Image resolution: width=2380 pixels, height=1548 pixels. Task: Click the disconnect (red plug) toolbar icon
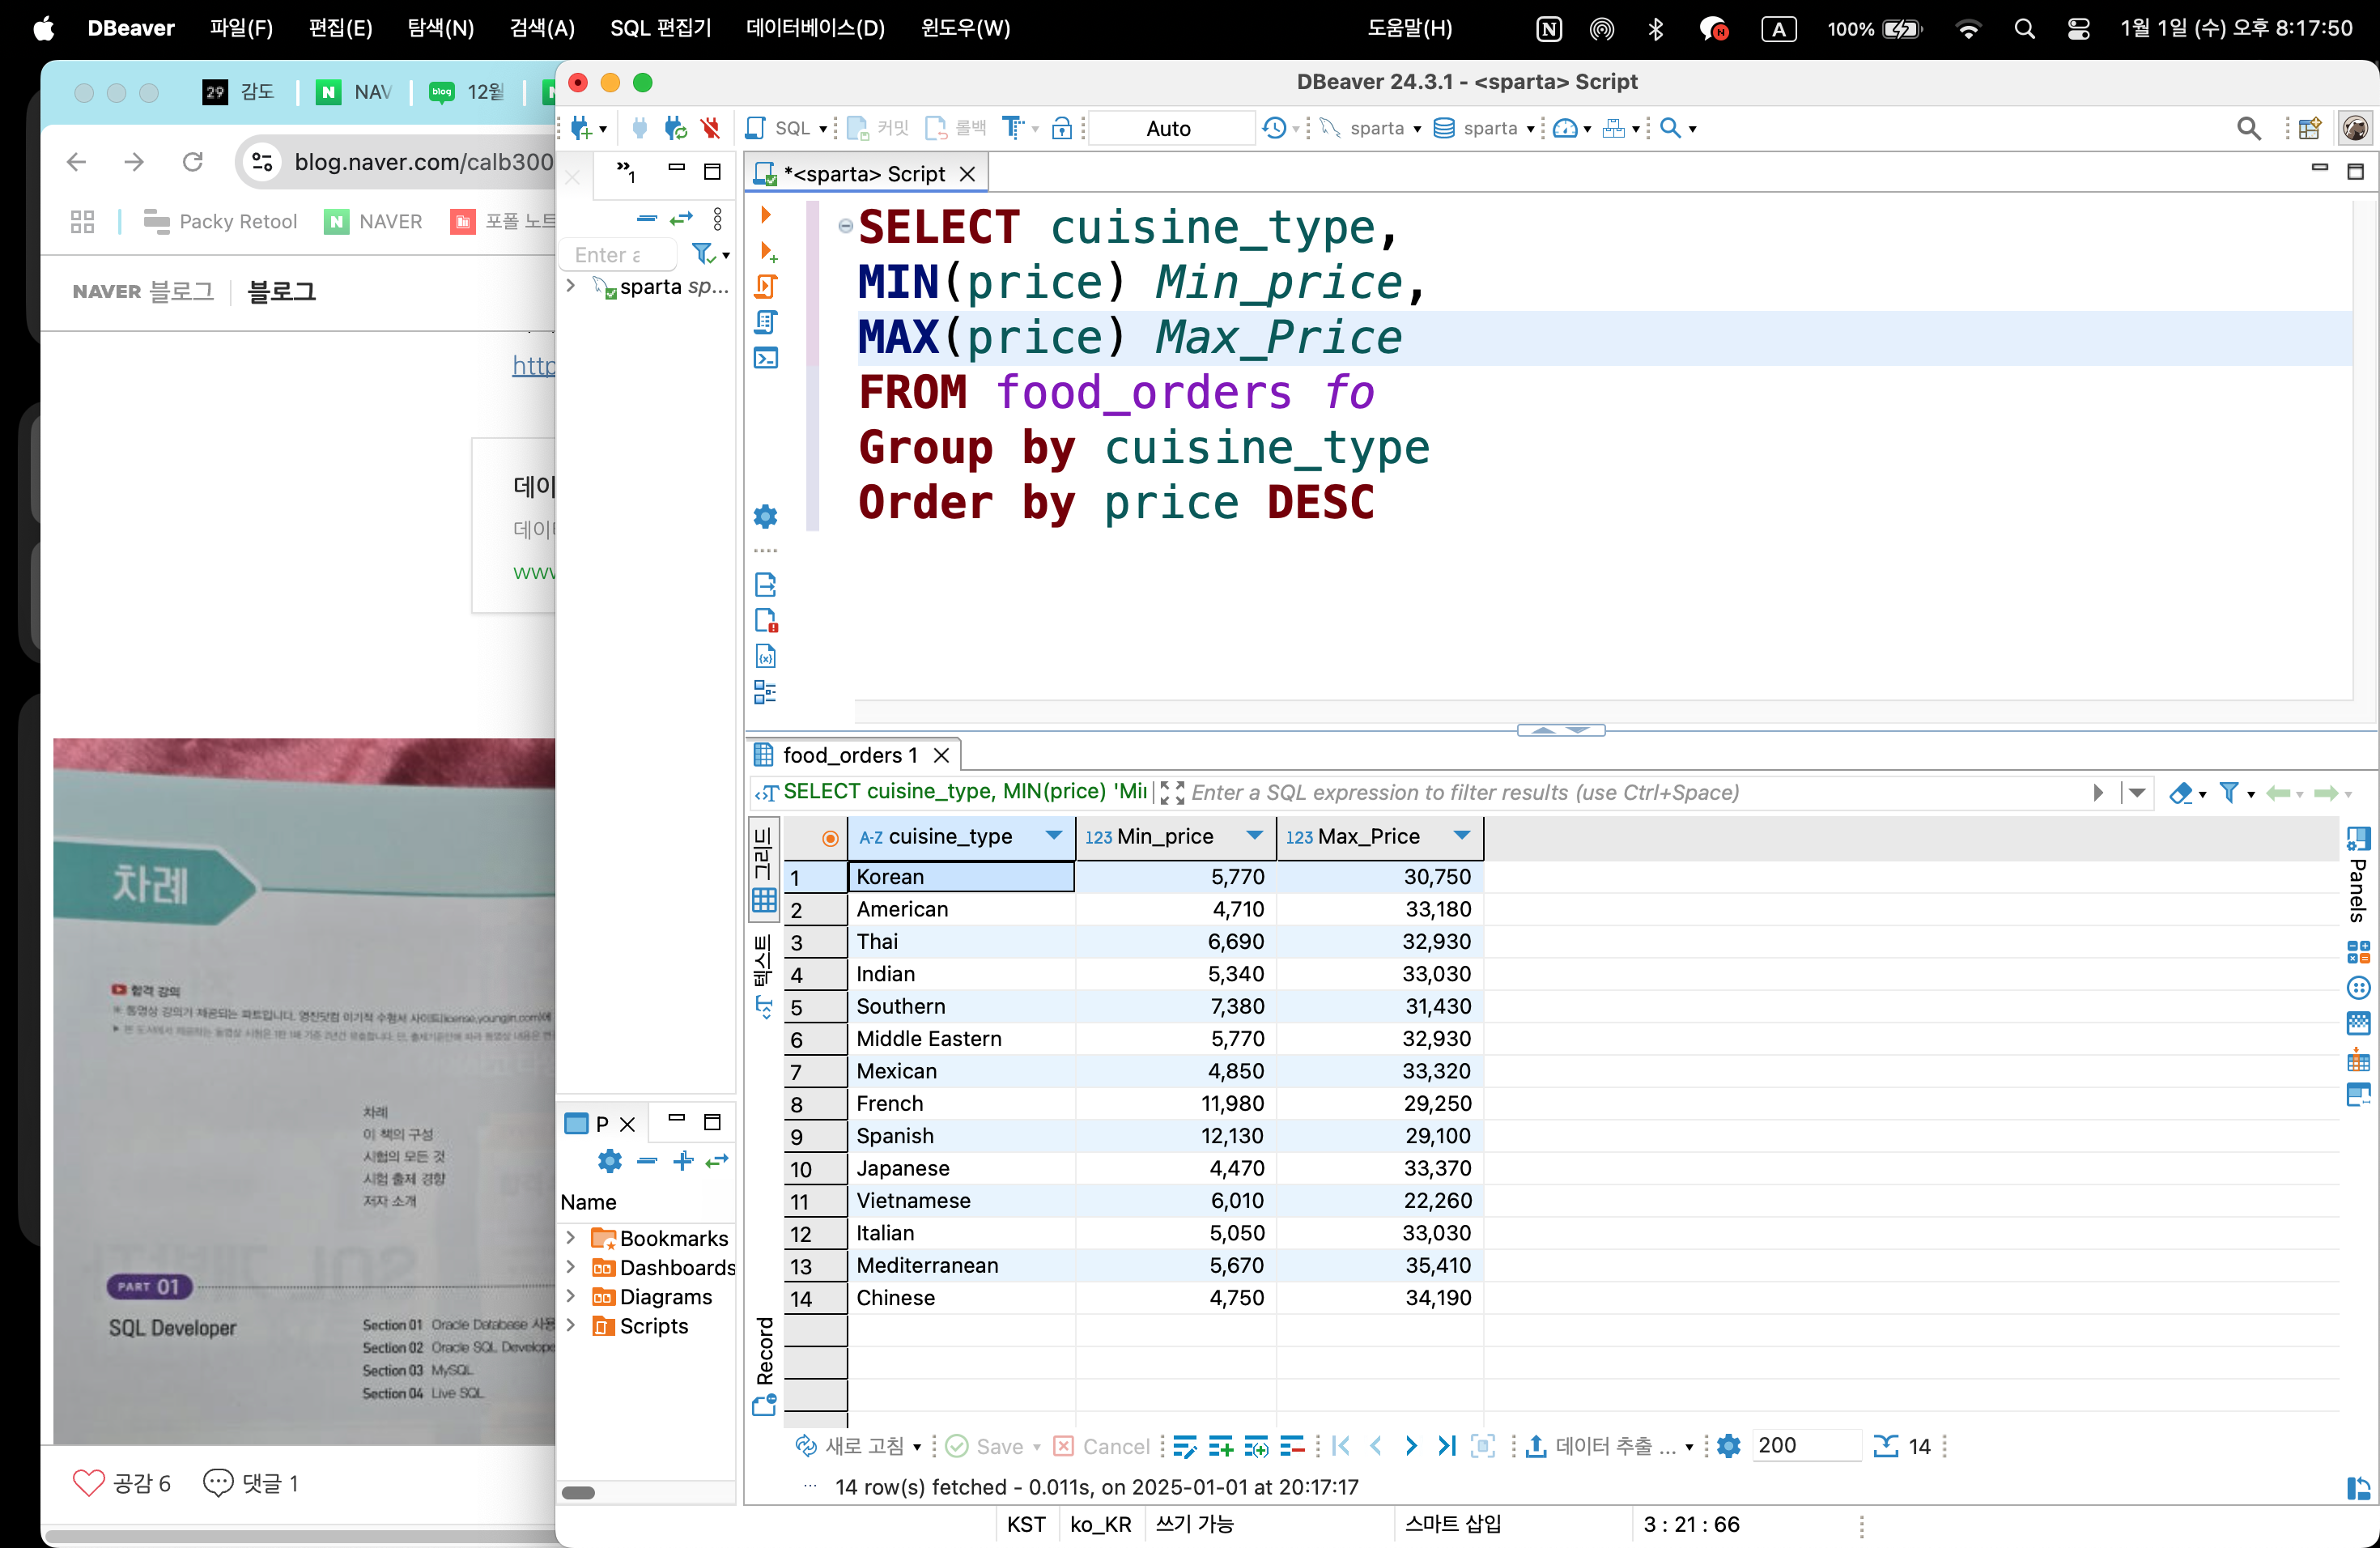coord(710,128)
